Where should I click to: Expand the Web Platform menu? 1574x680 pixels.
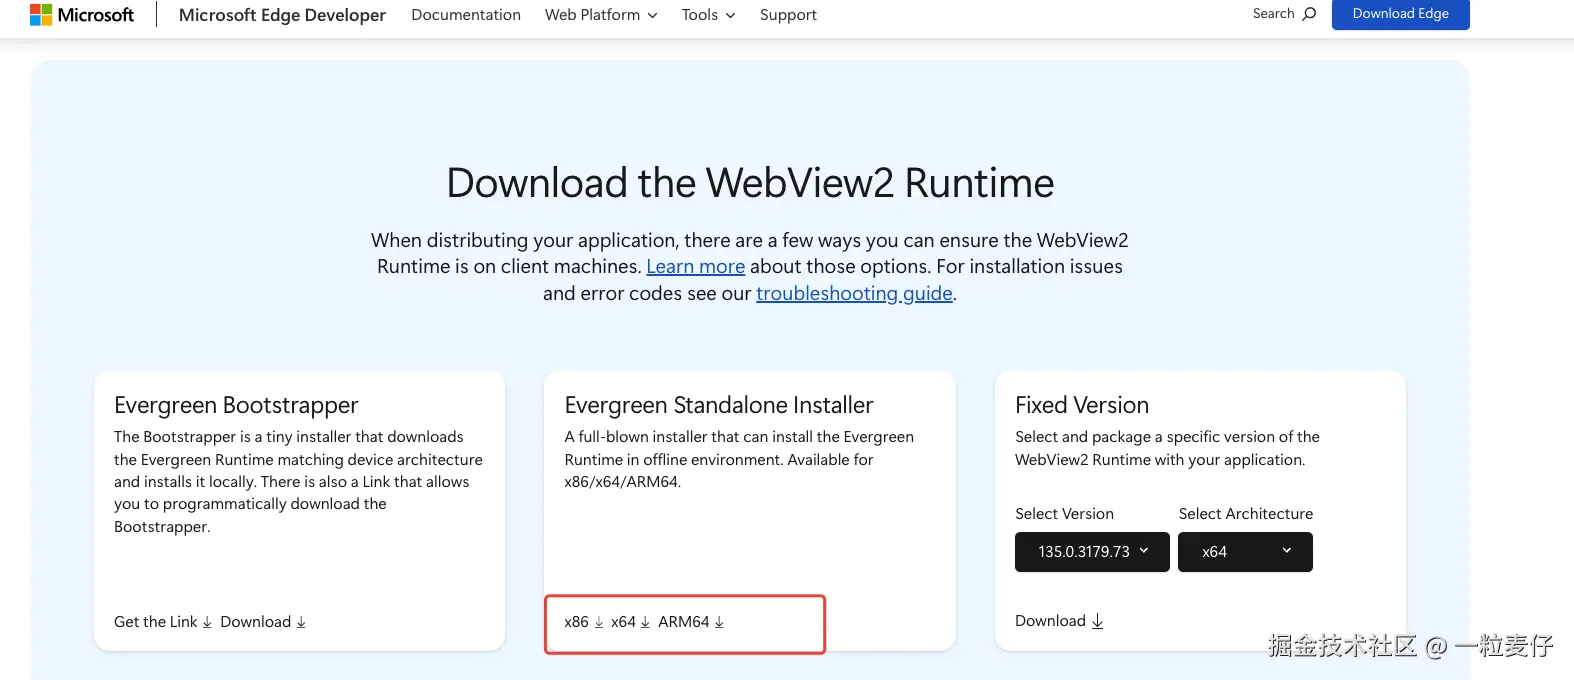click(601, 15)
